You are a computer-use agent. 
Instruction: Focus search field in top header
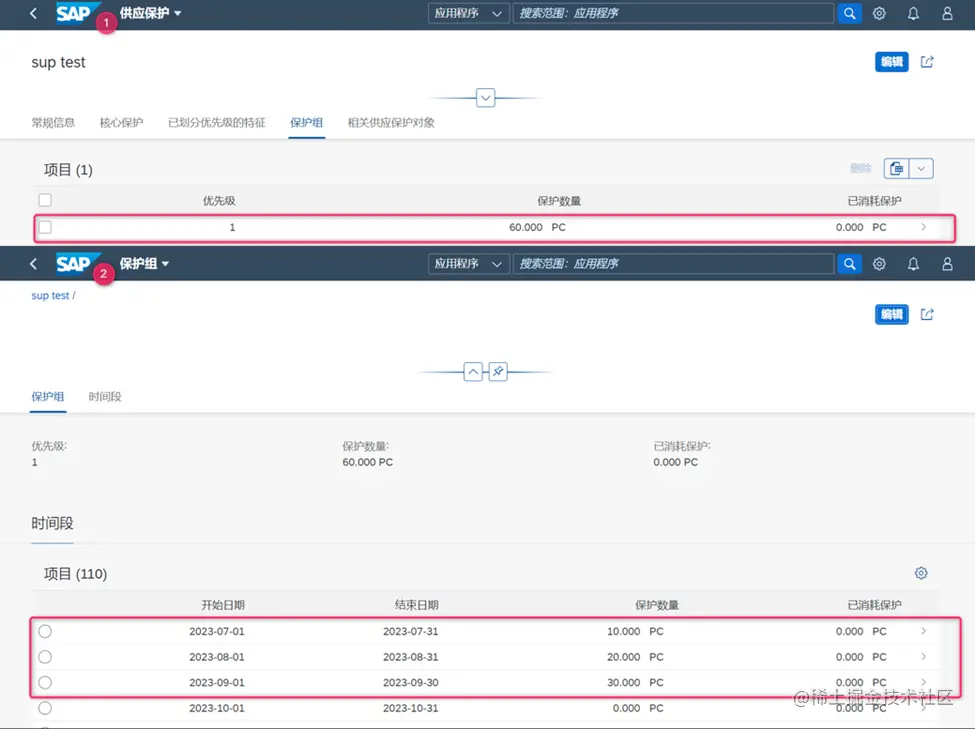673,13
